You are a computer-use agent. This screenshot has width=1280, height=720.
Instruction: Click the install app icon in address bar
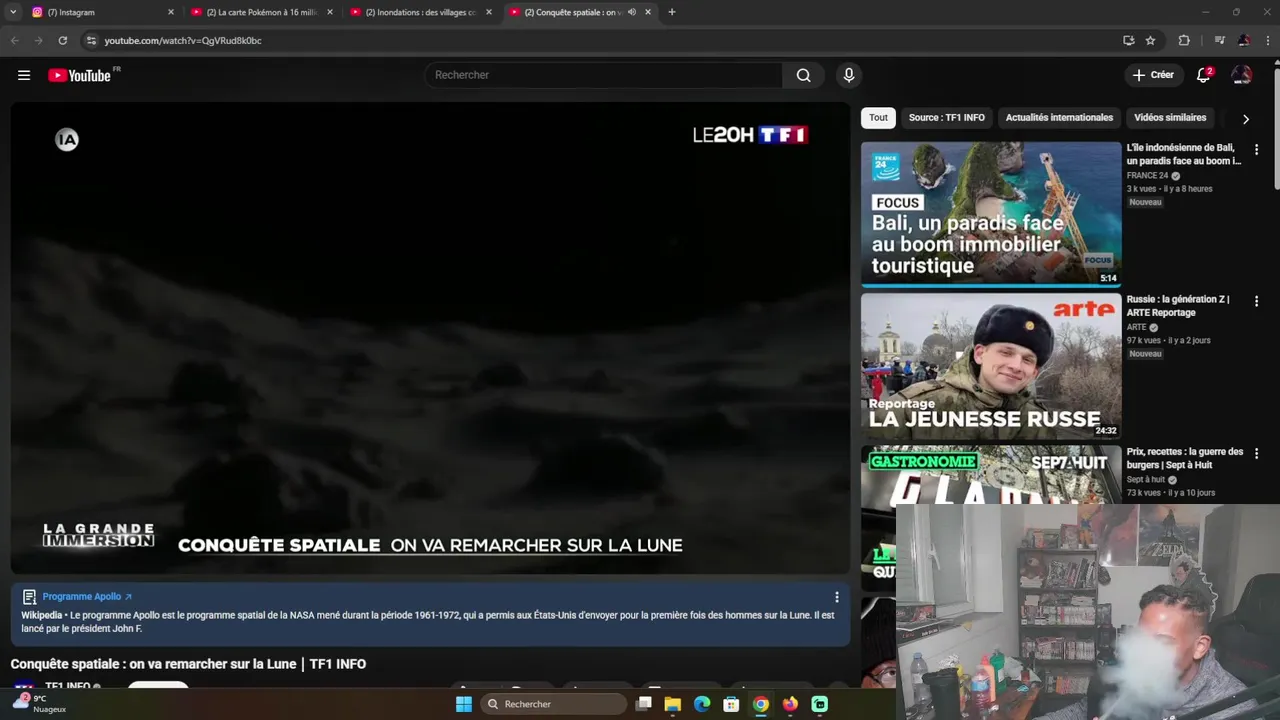coord(1129,41)
